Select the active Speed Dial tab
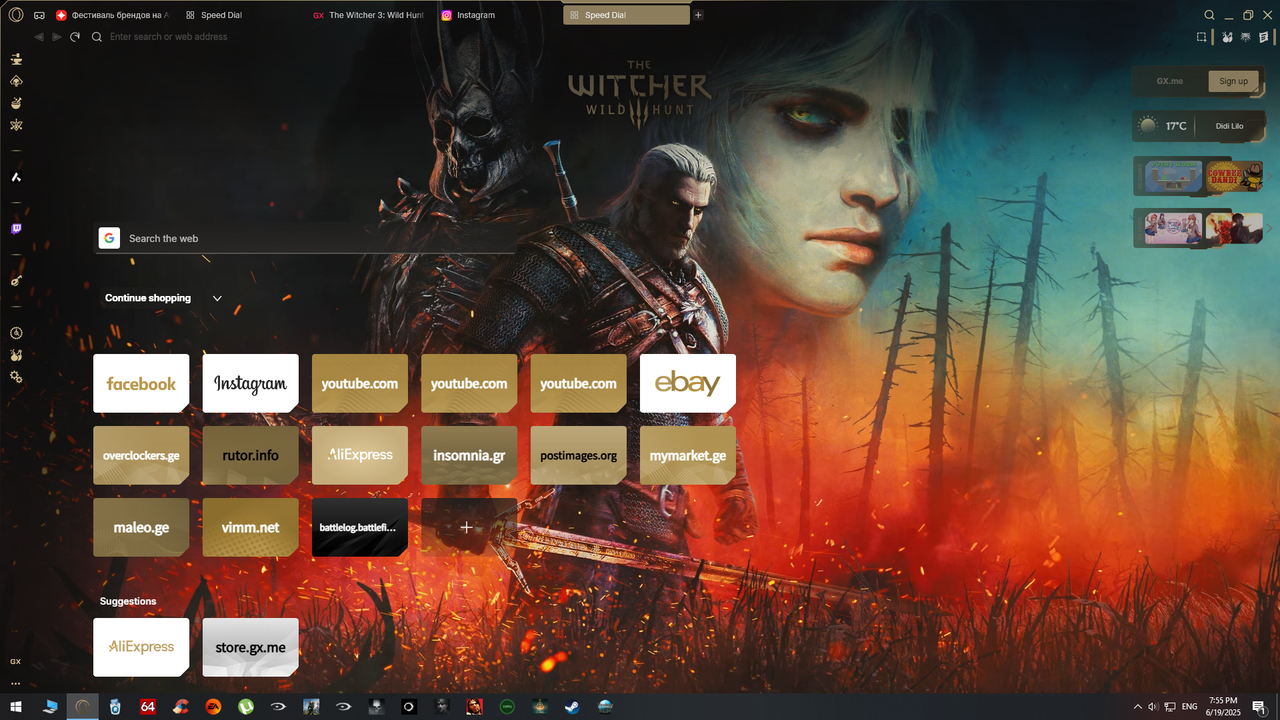 tap(626, 15)
